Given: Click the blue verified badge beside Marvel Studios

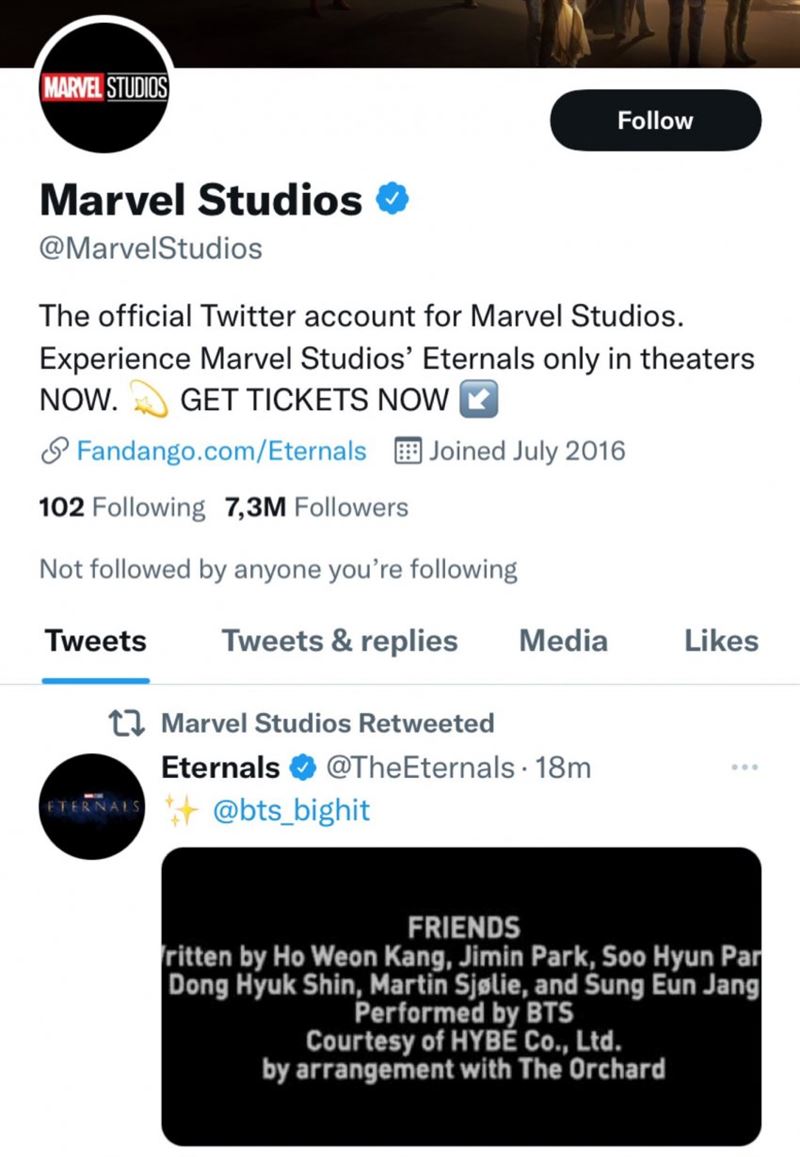Looking at the screenshot, I should coord(393,199).
